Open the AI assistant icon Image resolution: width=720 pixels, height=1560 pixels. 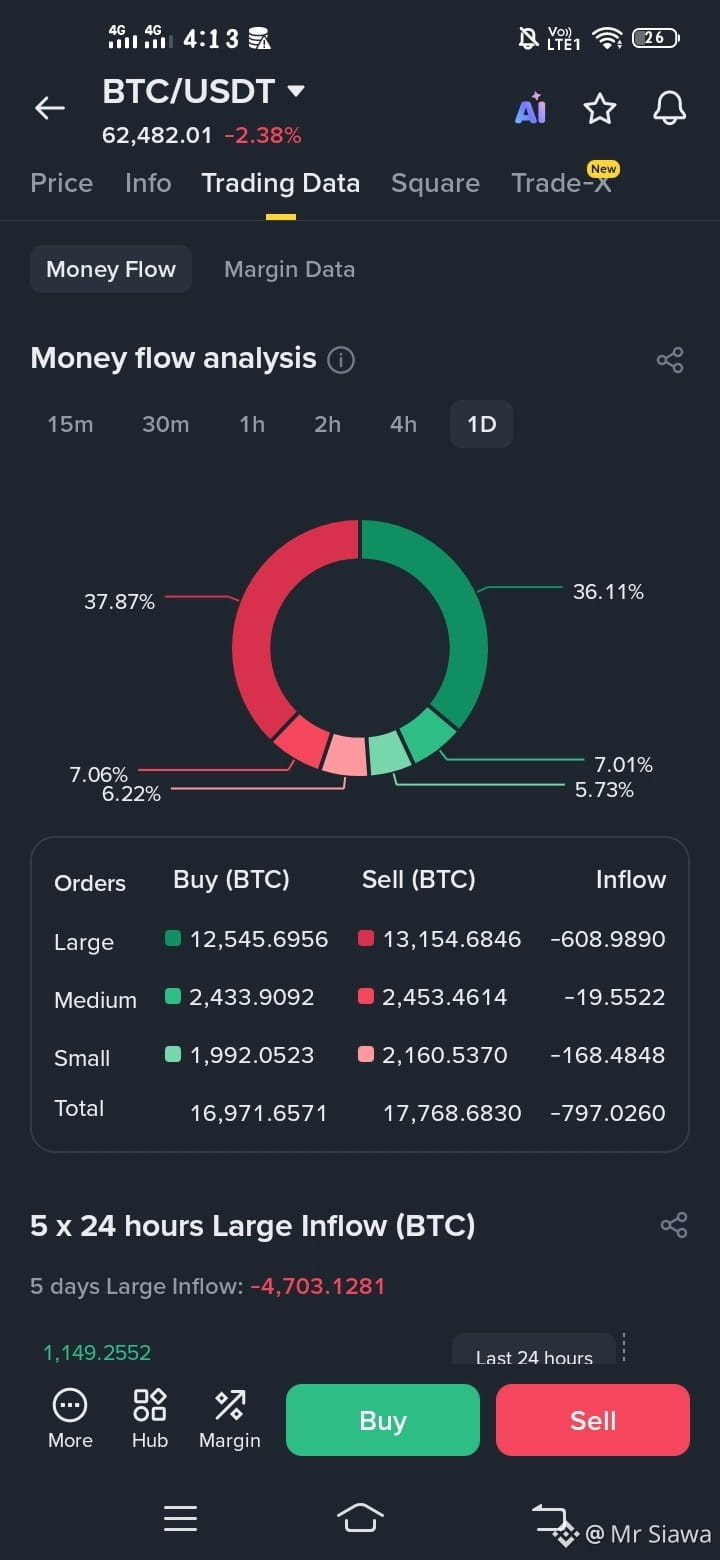[531, 108]
